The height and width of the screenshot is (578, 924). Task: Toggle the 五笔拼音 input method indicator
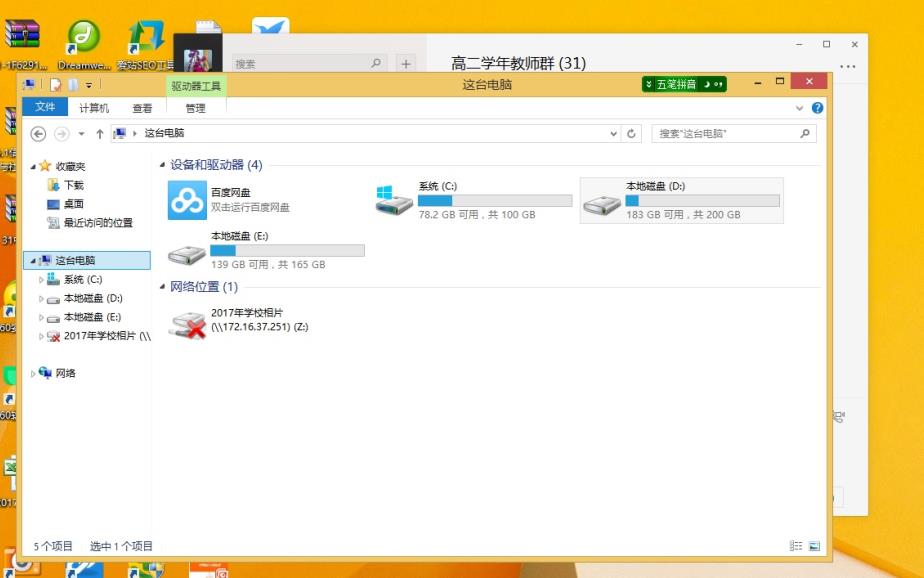pyautogui.click(x=684, y=85)
